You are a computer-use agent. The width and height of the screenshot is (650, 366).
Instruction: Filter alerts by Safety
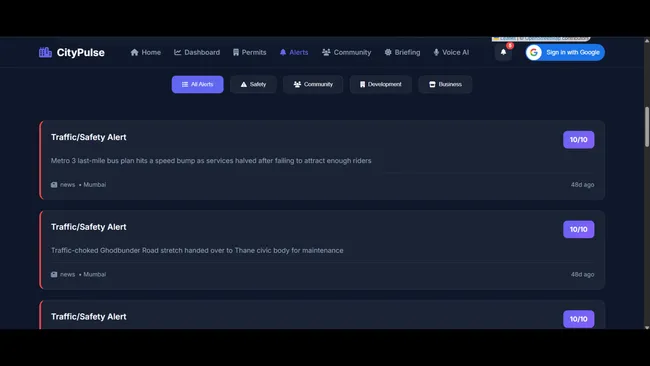[x=253, y=84]
